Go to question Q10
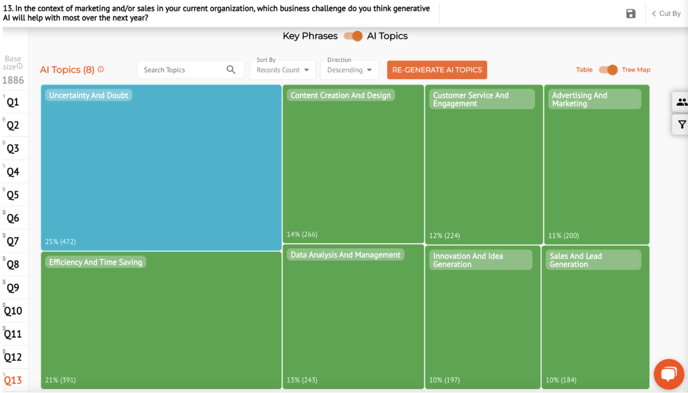 tap(13, 311)
